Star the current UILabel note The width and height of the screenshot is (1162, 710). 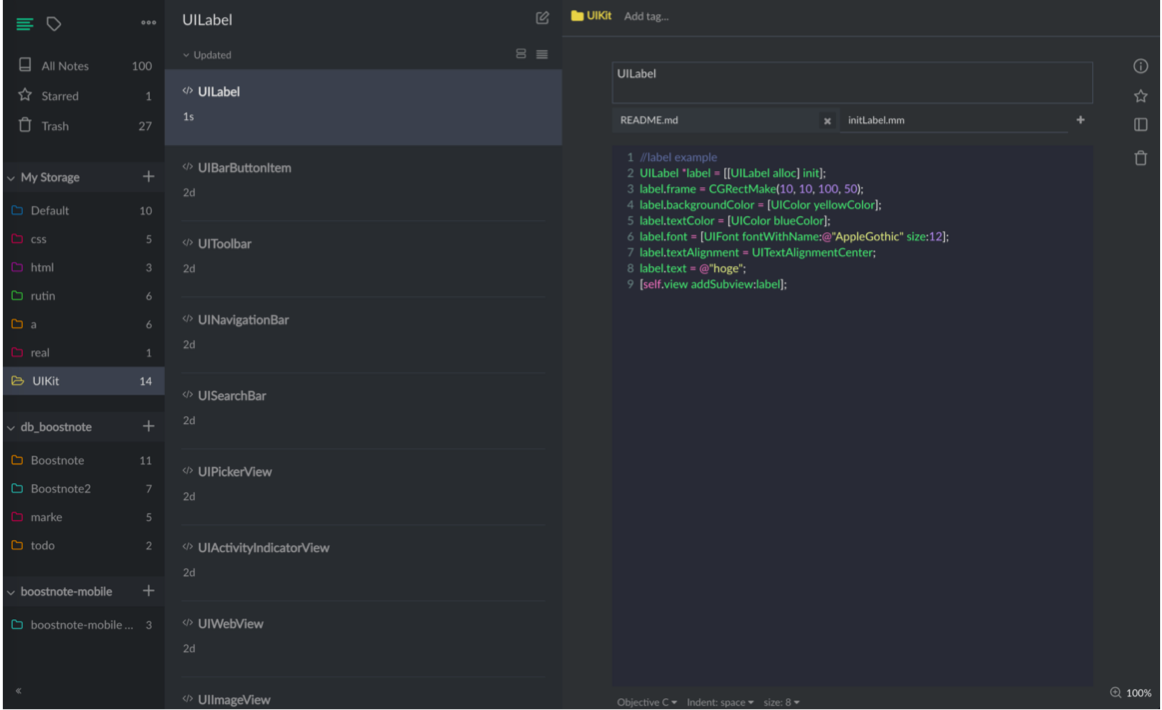click(1140, 96)
